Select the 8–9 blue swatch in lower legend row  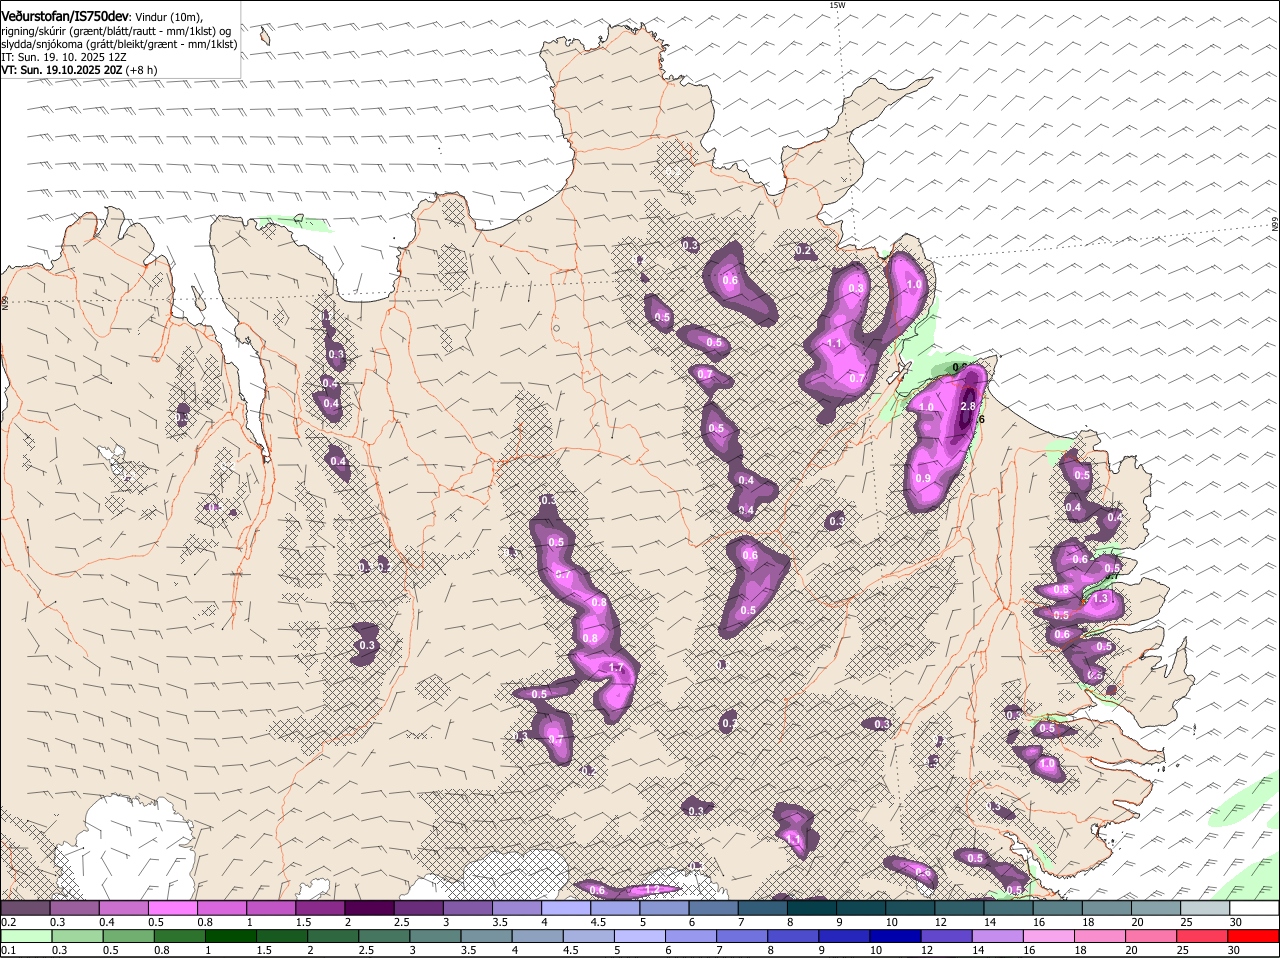pos(793,937)
